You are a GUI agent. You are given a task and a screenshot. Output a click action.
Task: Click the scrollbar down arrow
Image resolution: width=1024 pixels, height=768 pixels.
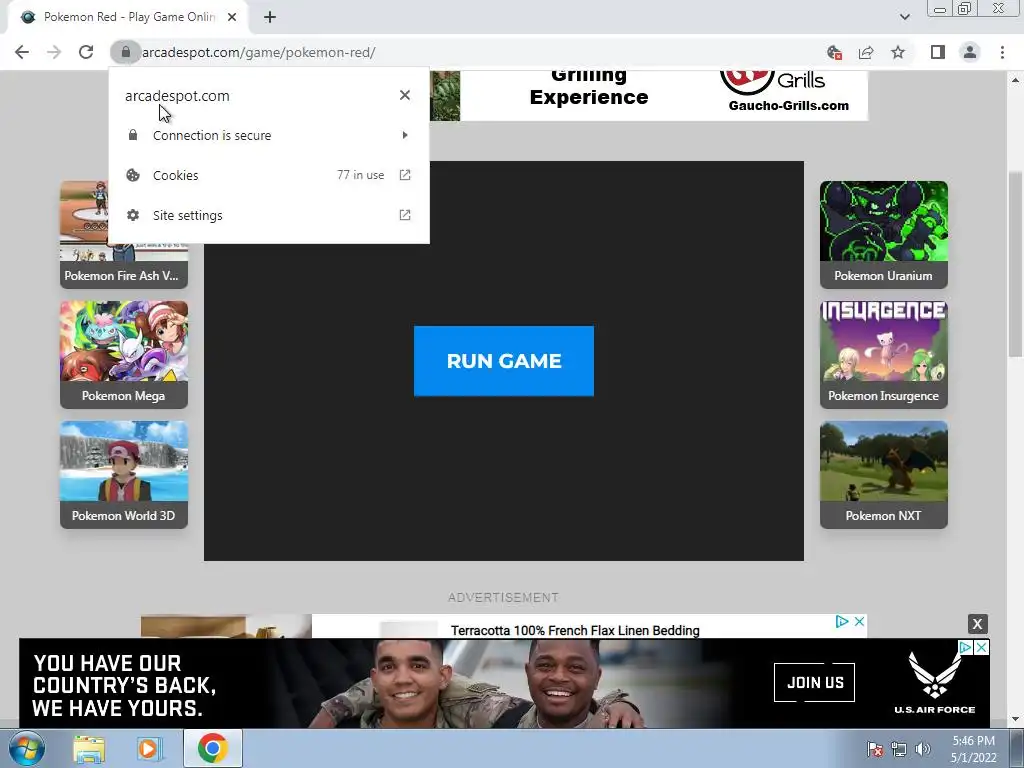1015,719
